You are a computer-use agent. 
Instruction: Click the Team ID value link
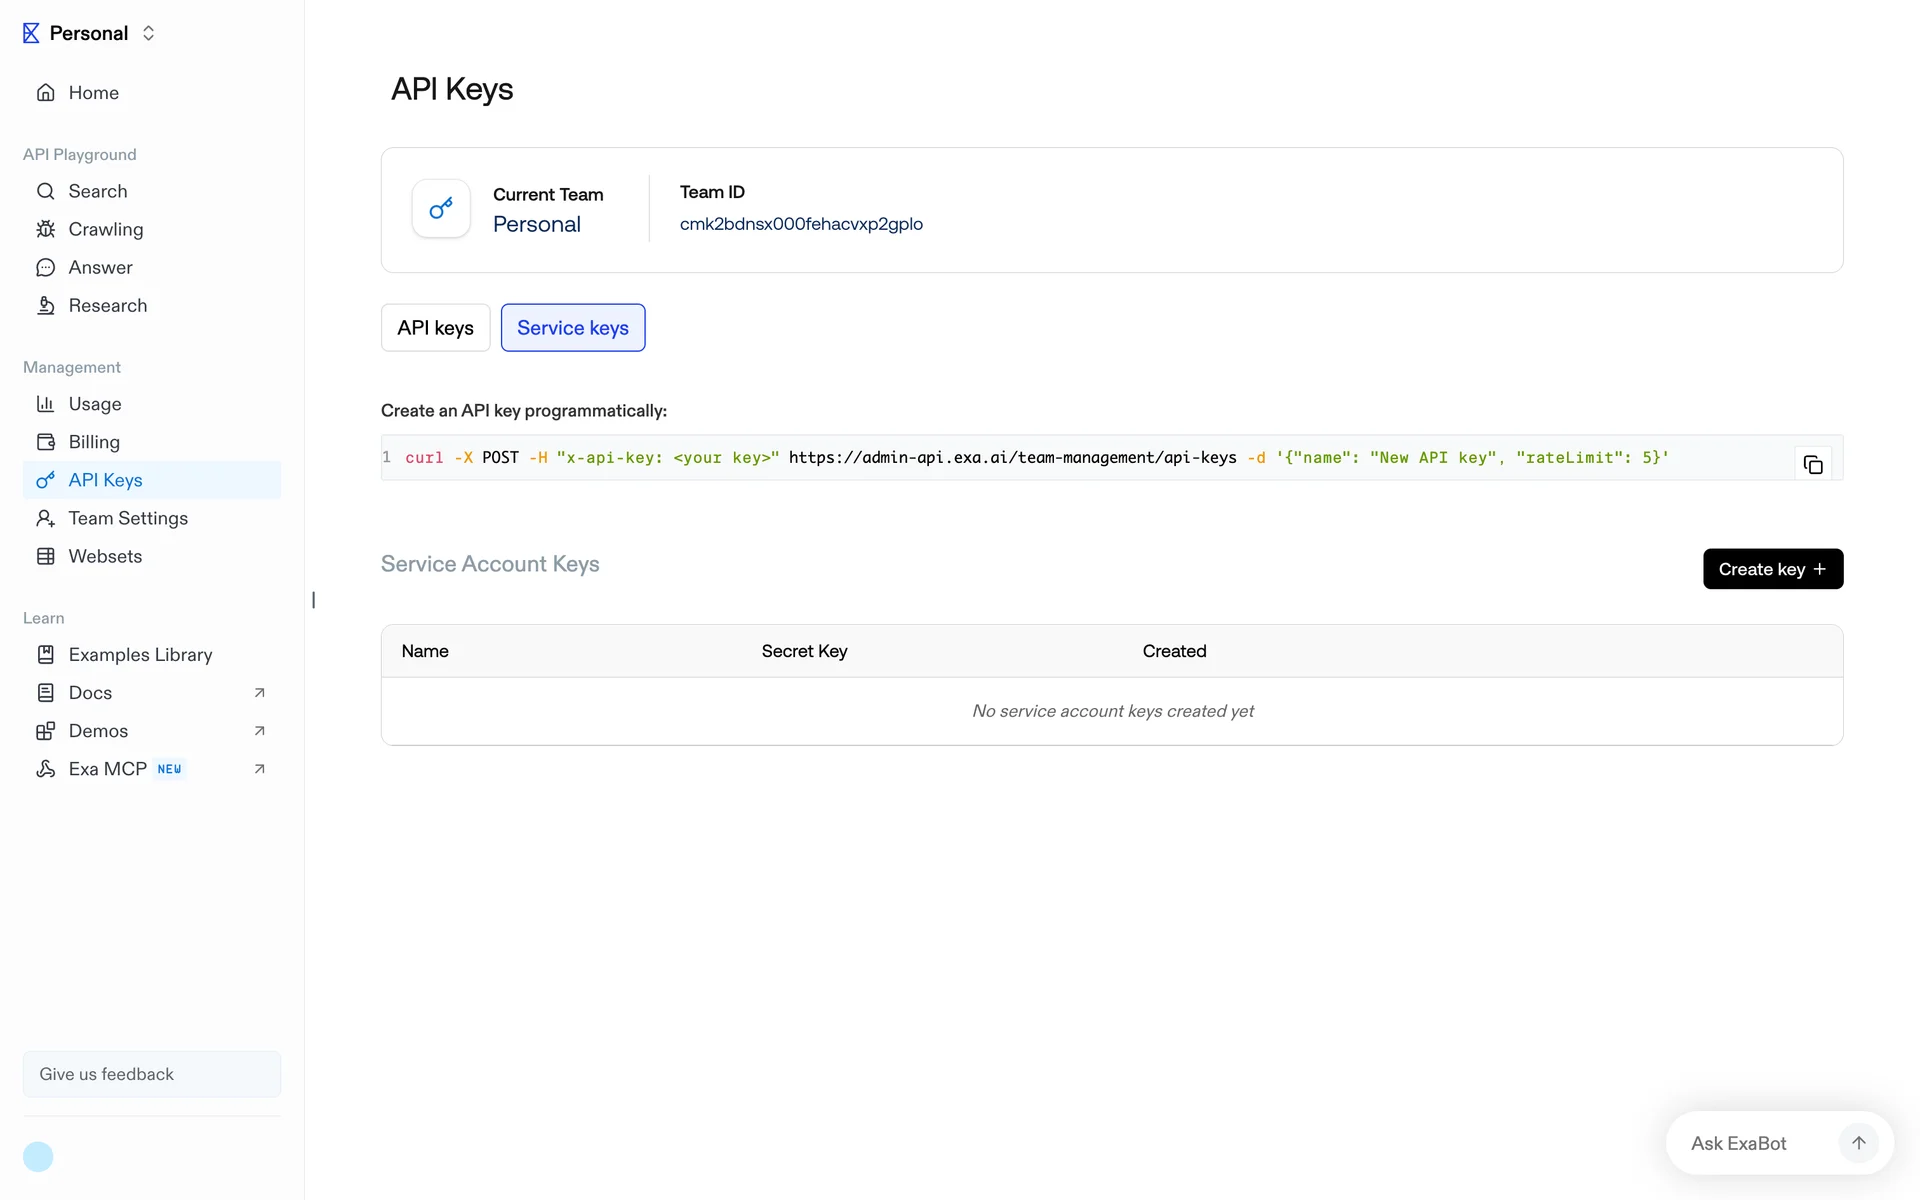click(801, 224)
